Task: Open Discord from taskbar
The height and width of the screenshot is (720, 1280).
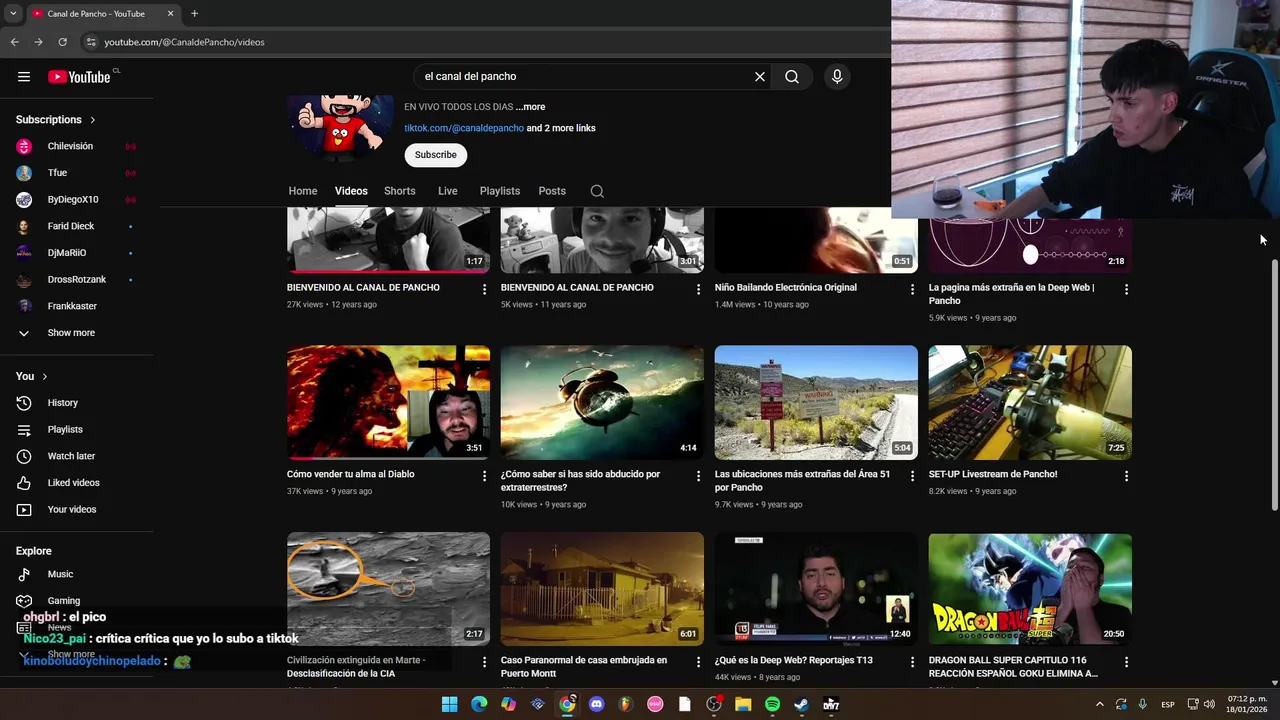Action: tap(597, 704)
